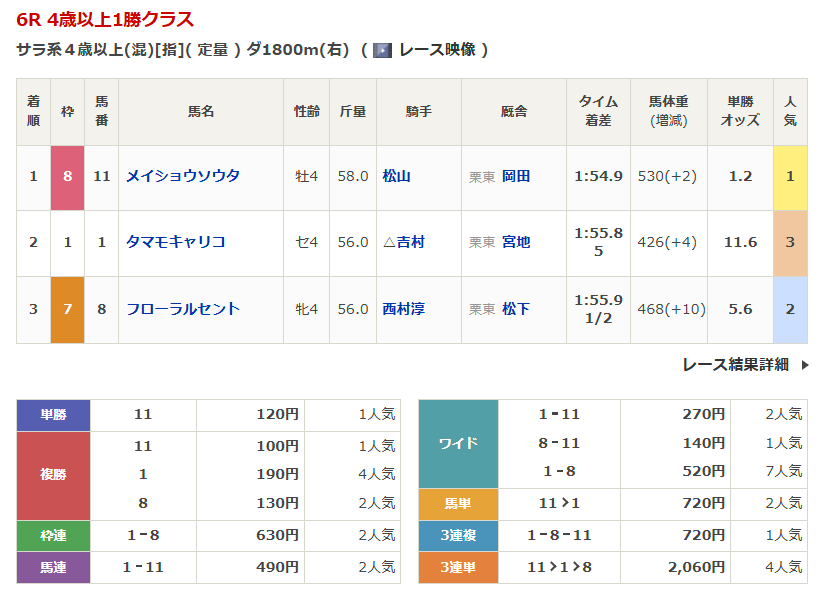
Task: Click the yellow 1st popularity cell
Action: coord(790,176)
